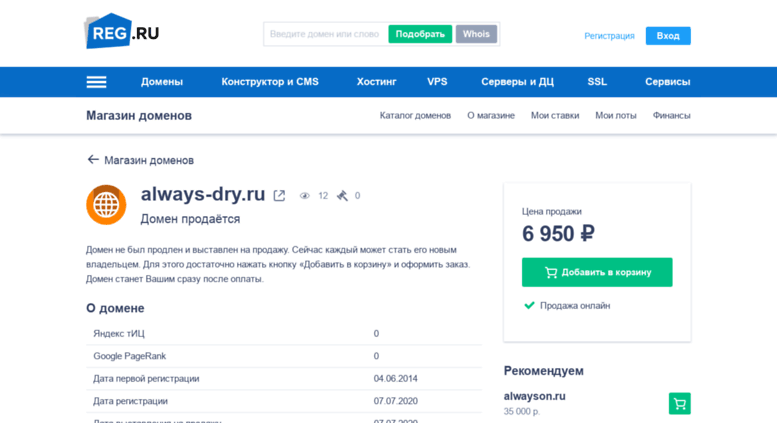777x423 pixels.
Task: Click the О домене heading
Action: coord(115,308)
